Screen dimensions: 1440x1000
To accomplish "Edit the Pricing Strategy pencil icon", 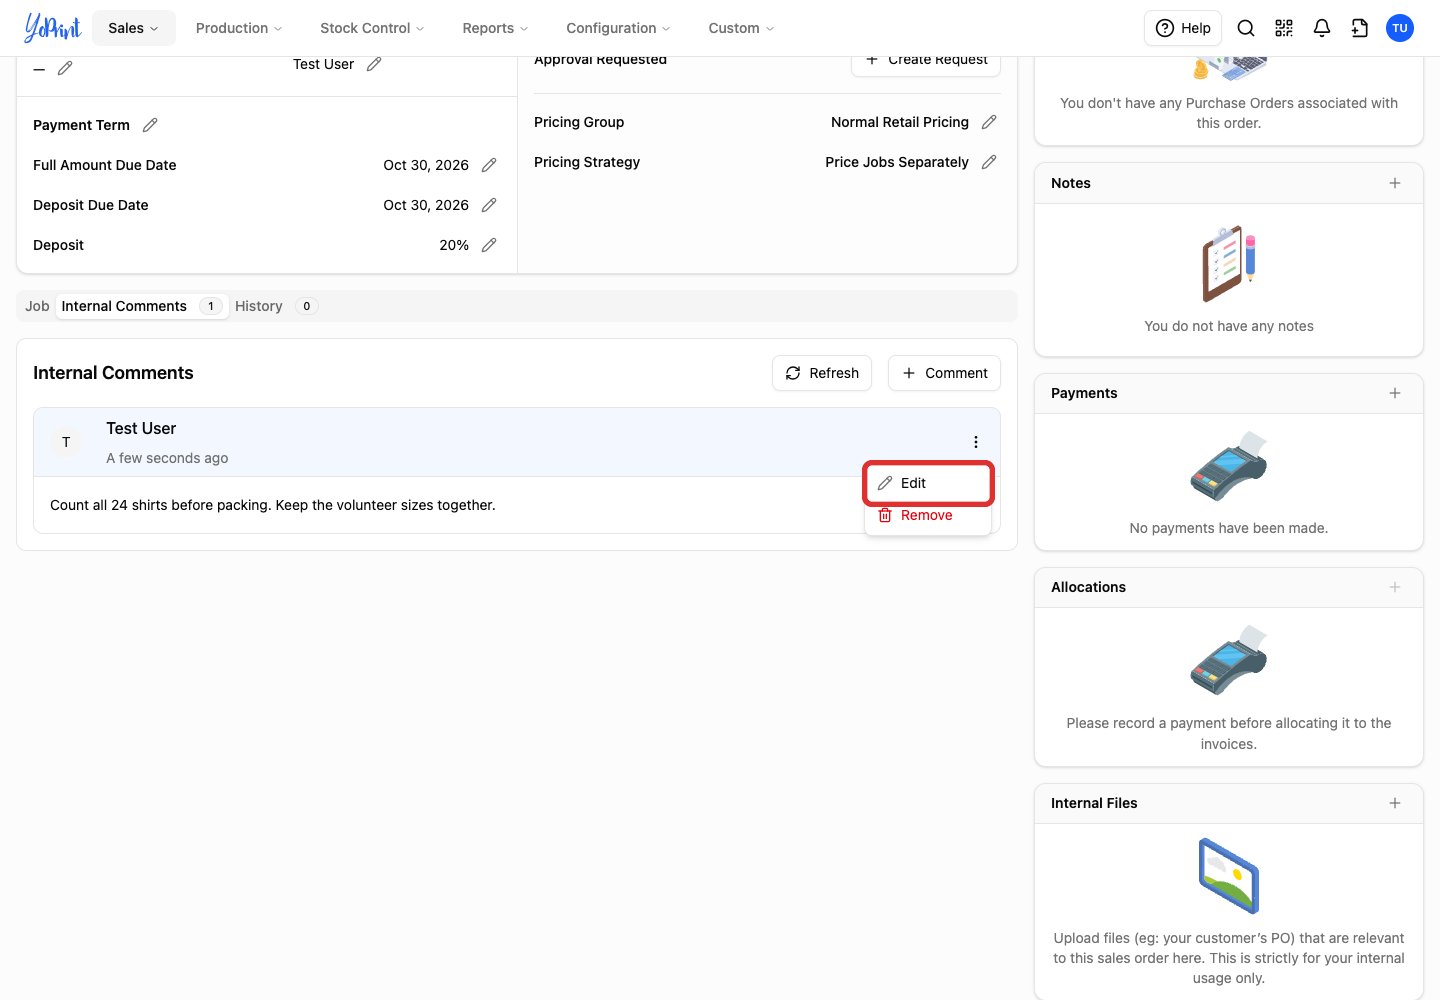I will coord(989,162).
